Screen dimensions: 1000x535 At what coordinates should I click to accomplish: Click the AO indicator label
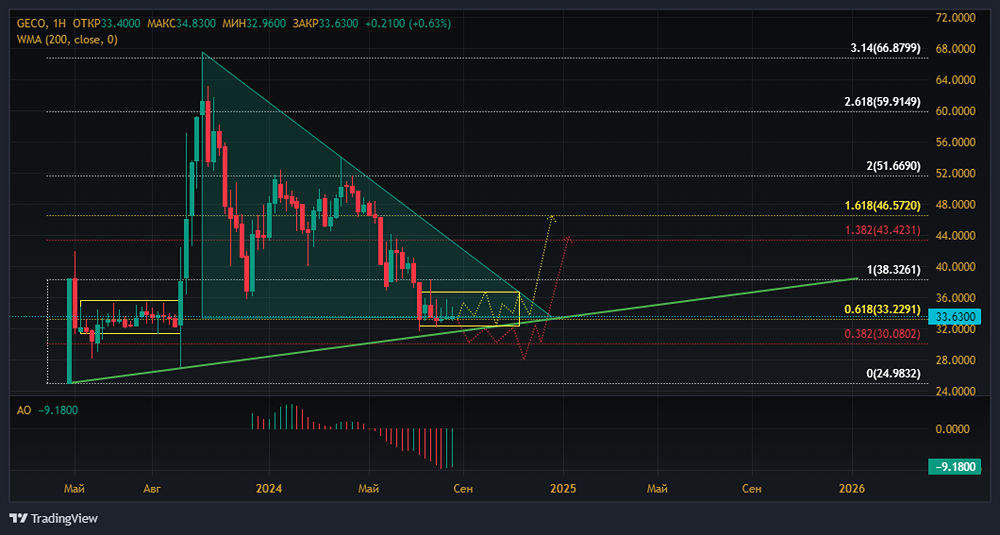coord(24,410)
